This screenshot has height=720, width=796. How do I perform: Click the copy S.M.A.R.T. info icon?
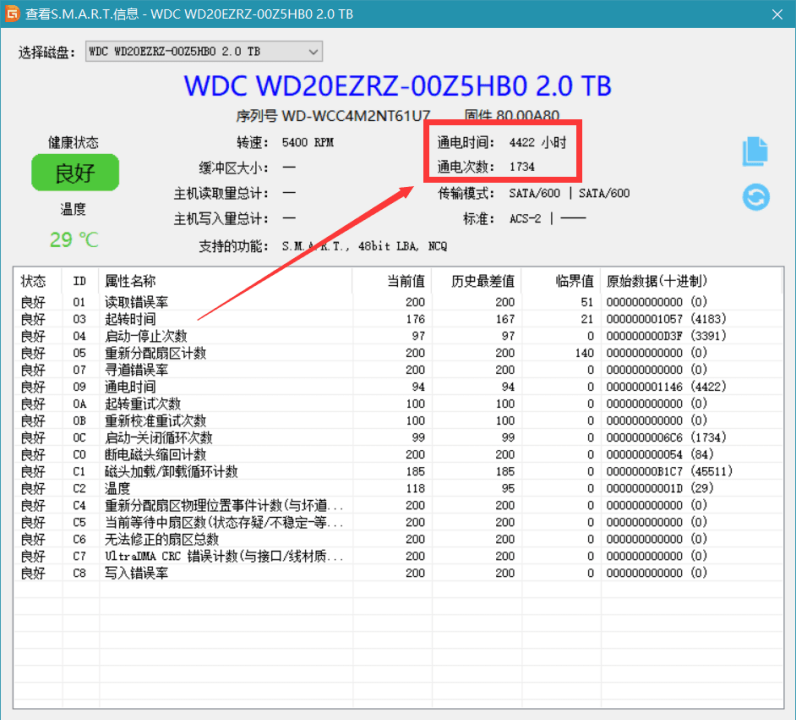pyautogui.click(x=755, y=151)
